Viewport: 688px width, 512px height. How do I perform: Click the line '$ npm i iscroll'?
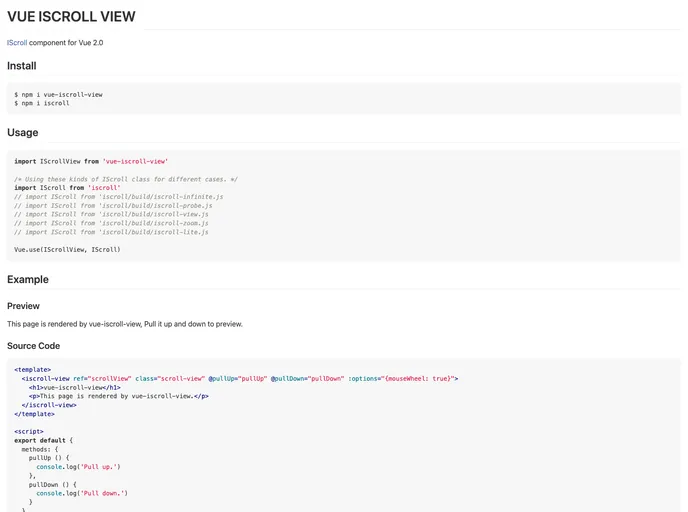pos(42,103)
